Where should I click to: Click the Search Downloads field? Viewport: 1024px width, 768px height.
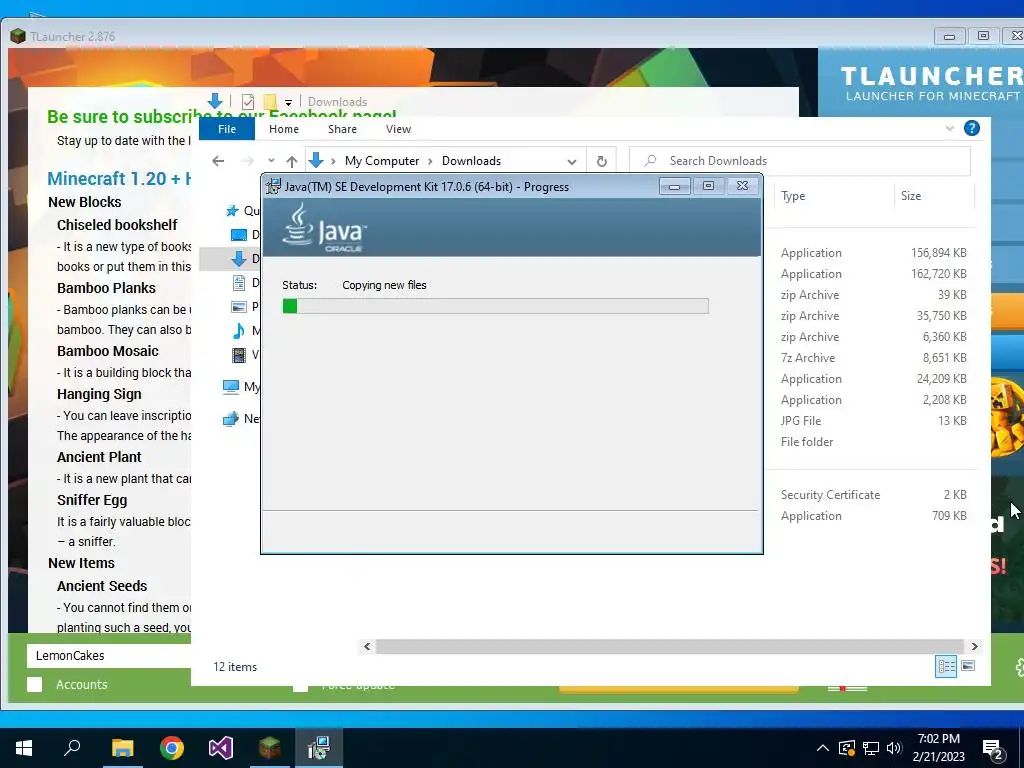800,161
